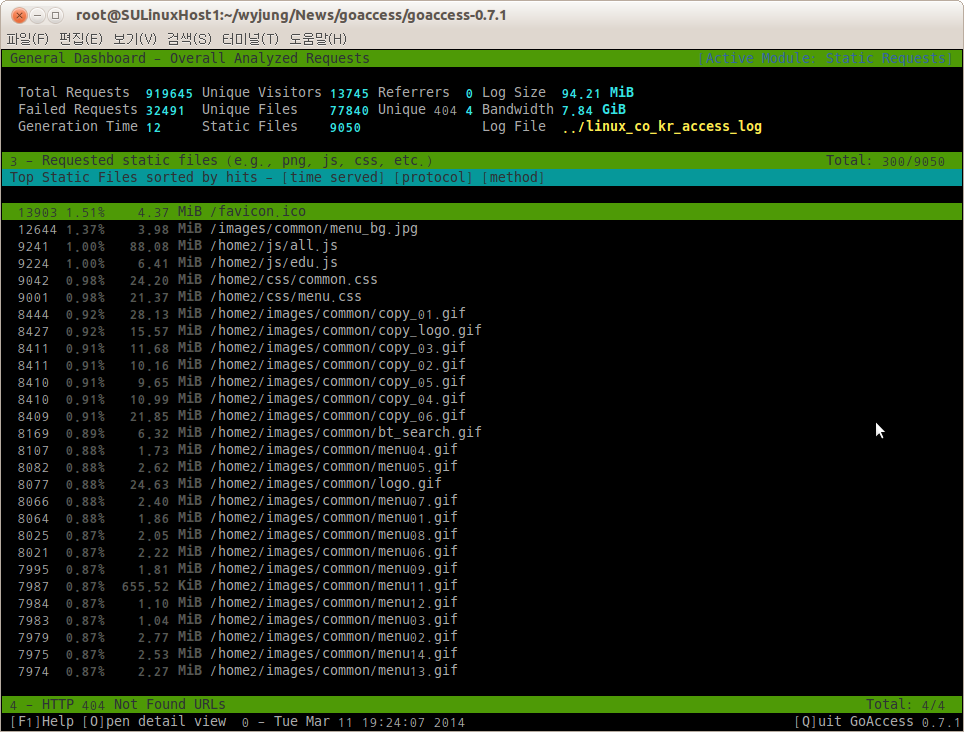This screenshot has width=964, height=732.
Task: Select the copy_01.gif row
Action: point(482,313)
